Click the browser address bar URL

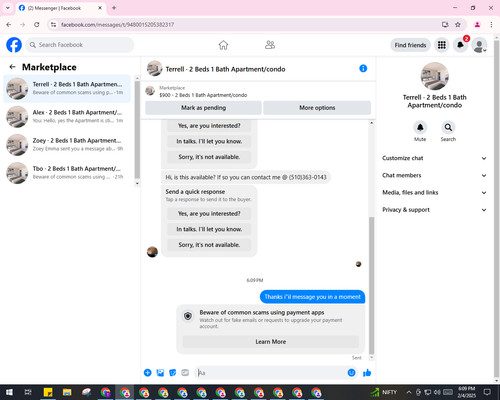coord(117,25)
